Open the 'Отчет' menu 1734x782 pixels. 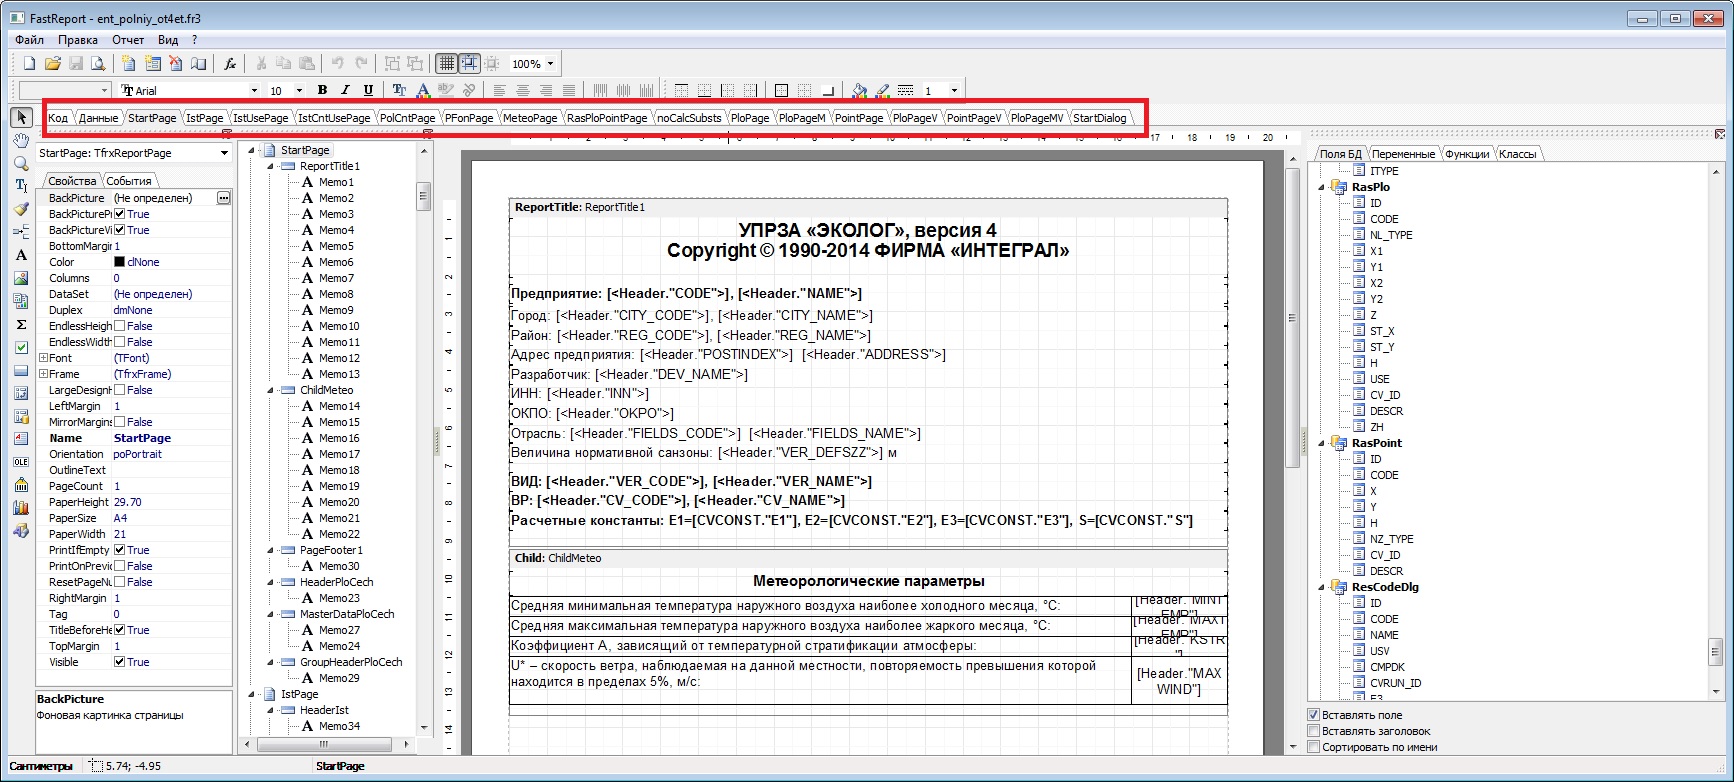tap(128, 40)
